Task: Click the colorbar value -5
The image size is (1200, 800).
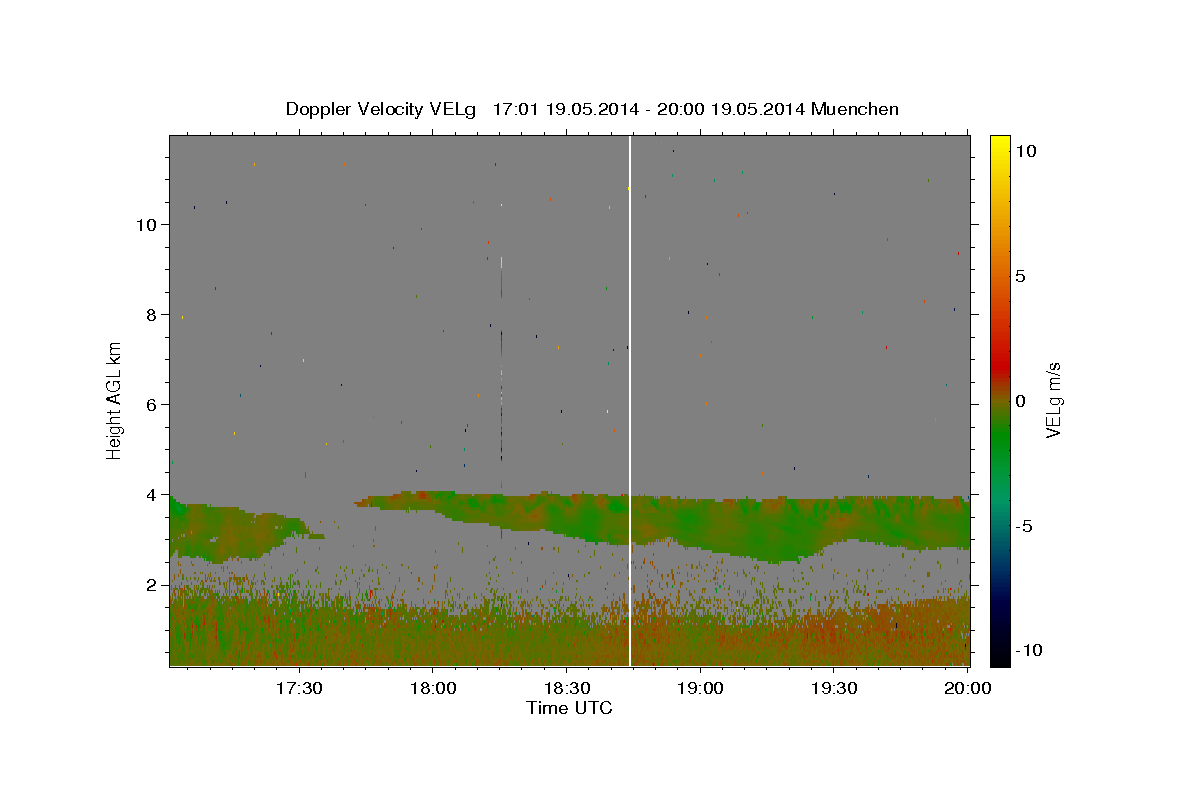Action: pyautogui.click(x=1024, y=526)
